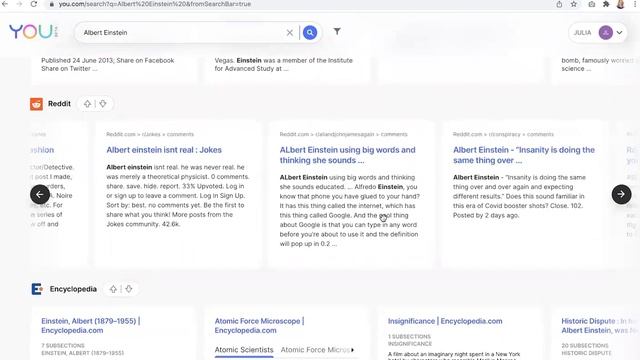Clear the search box with X
640x360 pixels.
[289, 33]
